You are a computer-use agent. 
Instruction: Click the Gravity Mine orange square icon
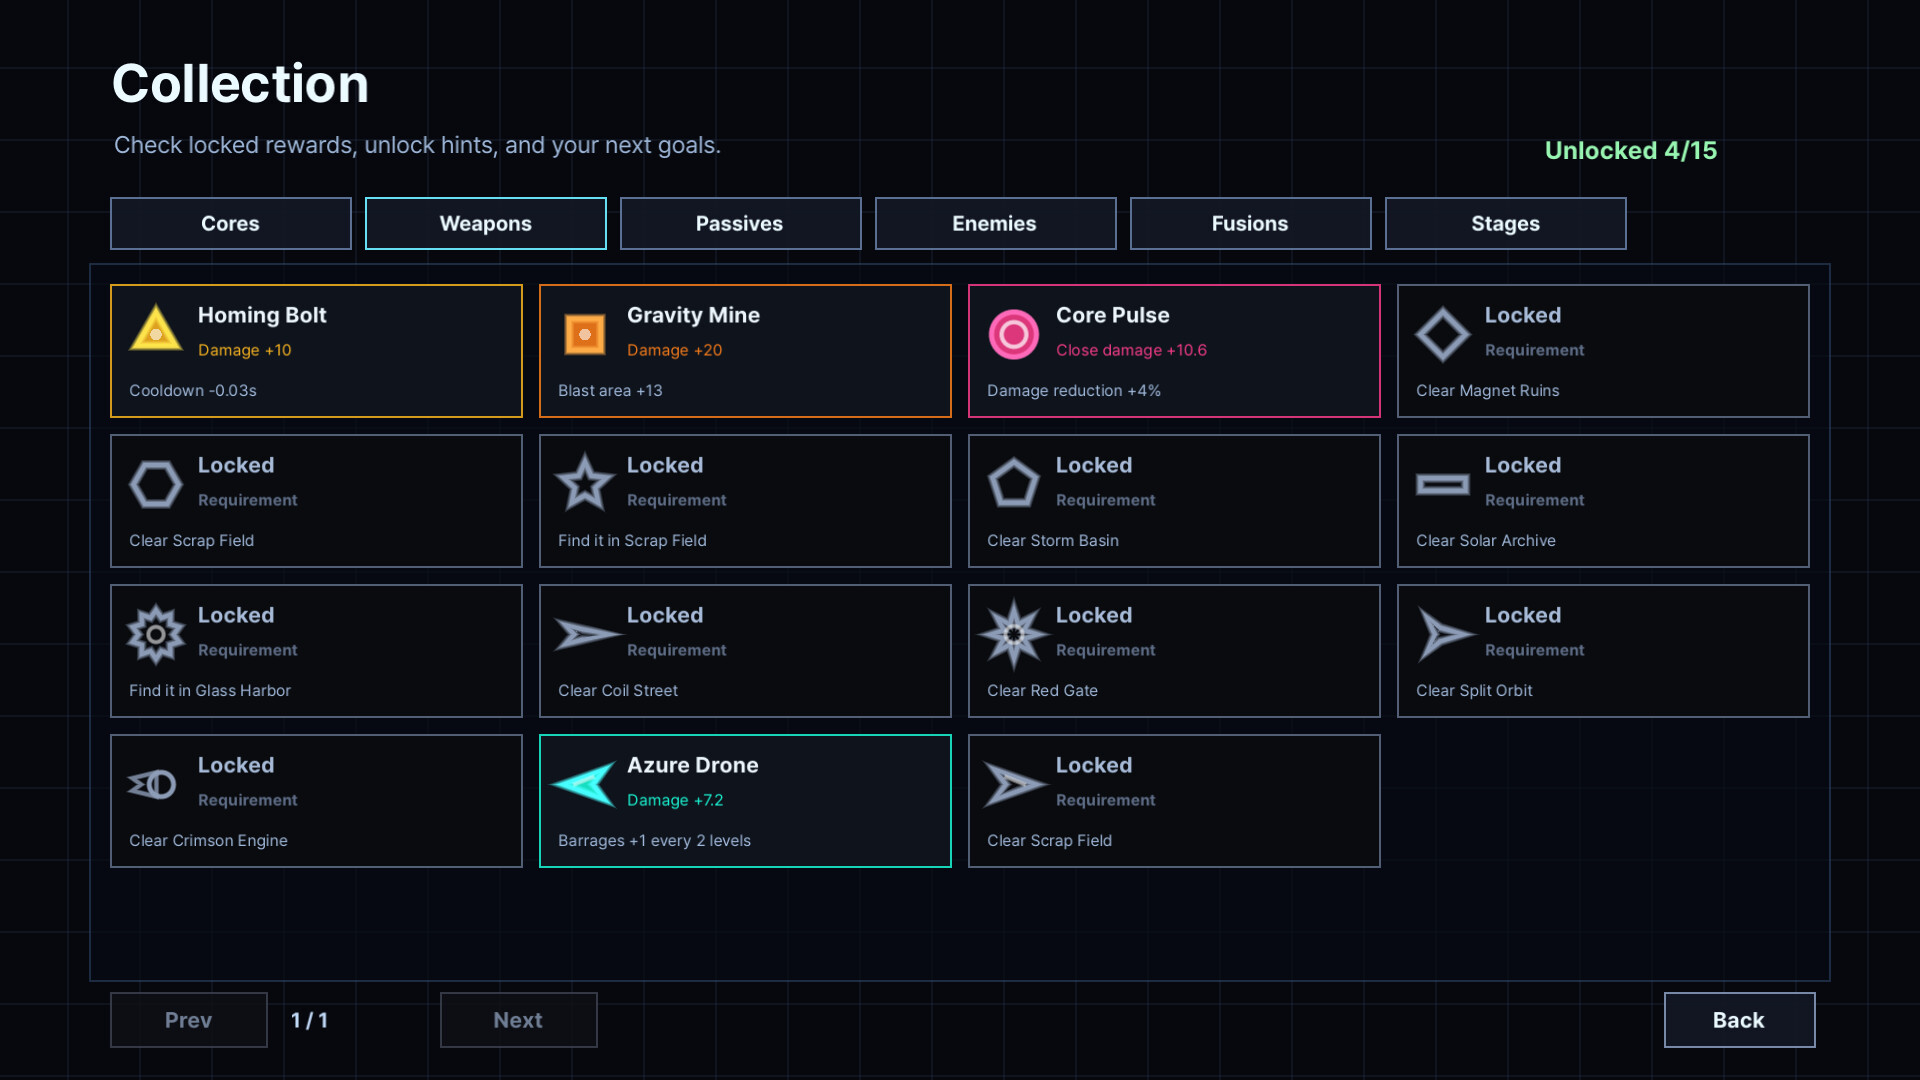tap(585, 334)
